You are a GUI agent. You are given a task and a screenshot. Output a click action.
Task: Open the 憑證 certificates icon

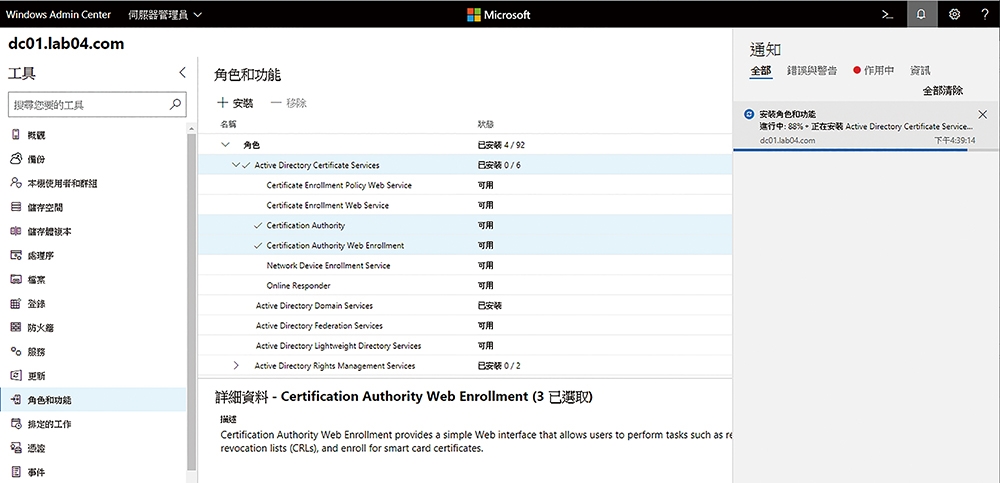coord(16,448)
